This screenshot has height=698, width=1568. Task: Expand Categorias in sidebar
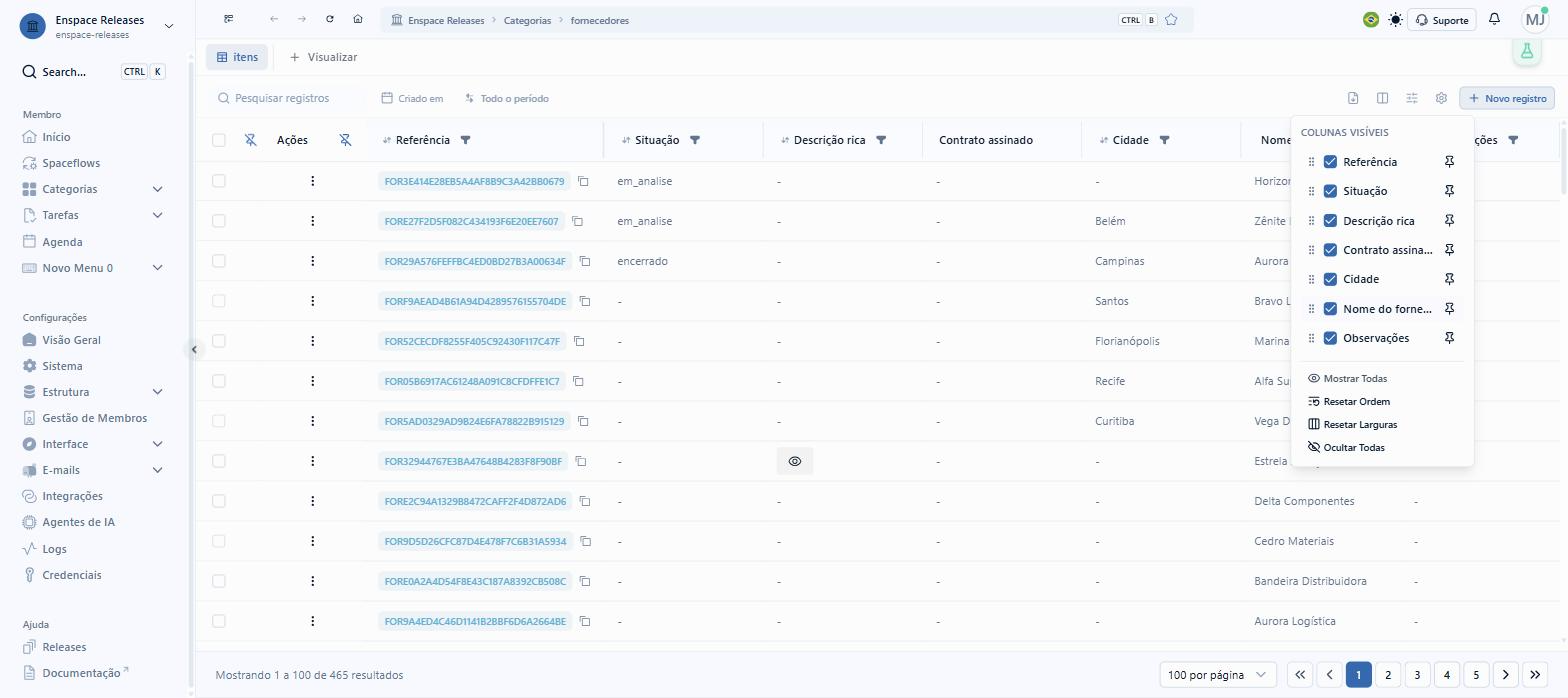coord(157,189)
